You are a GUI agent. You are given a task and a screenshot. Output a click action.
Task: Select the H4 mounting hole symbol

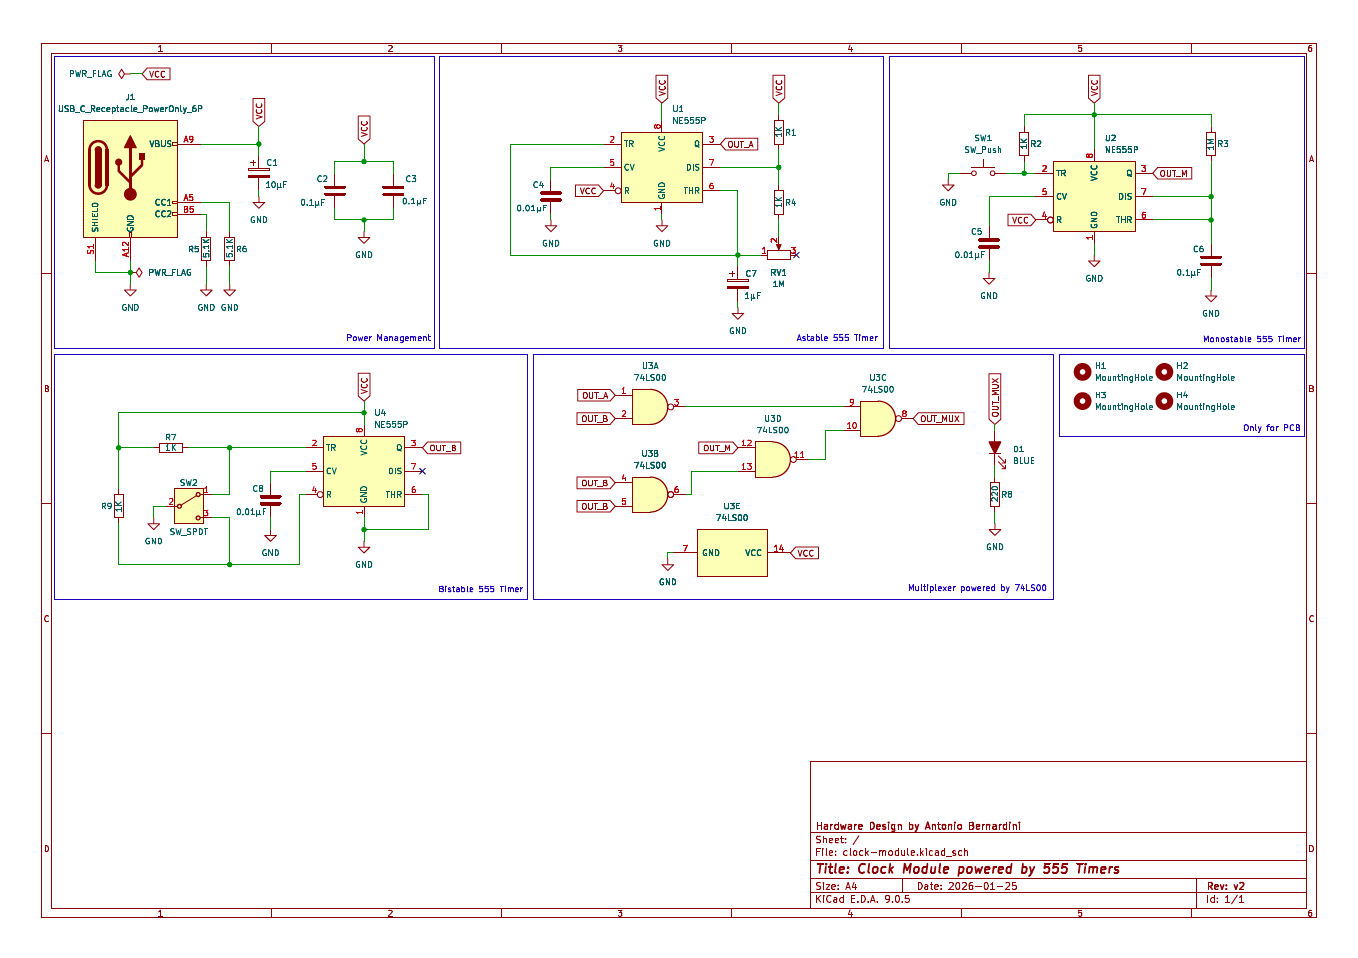1164,401
